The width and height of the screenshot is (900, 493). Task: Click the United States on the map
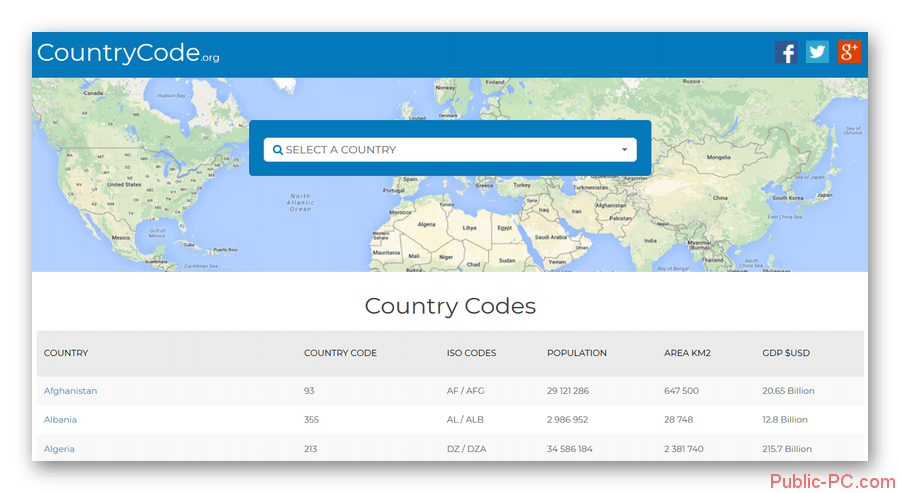click(125, 185)
